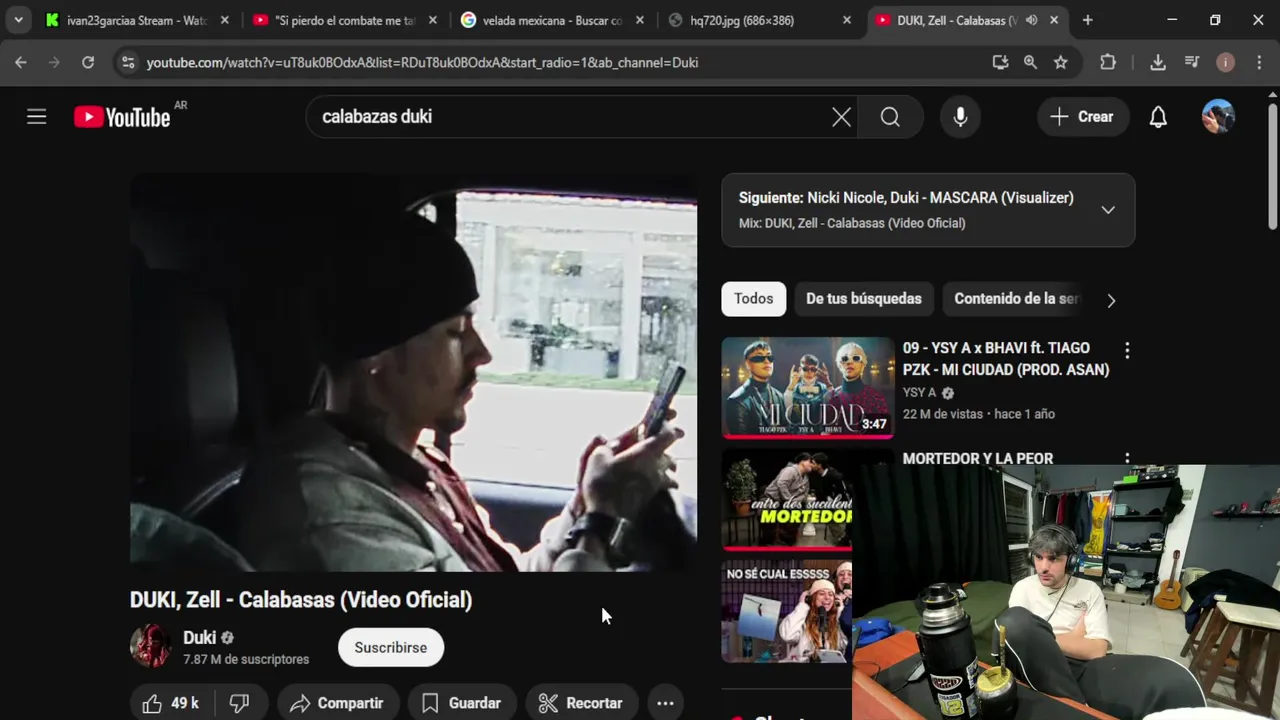Viewport: 1280px width, 720px height.
Task: Click the browser address bar URL
Action: point(422,62)
